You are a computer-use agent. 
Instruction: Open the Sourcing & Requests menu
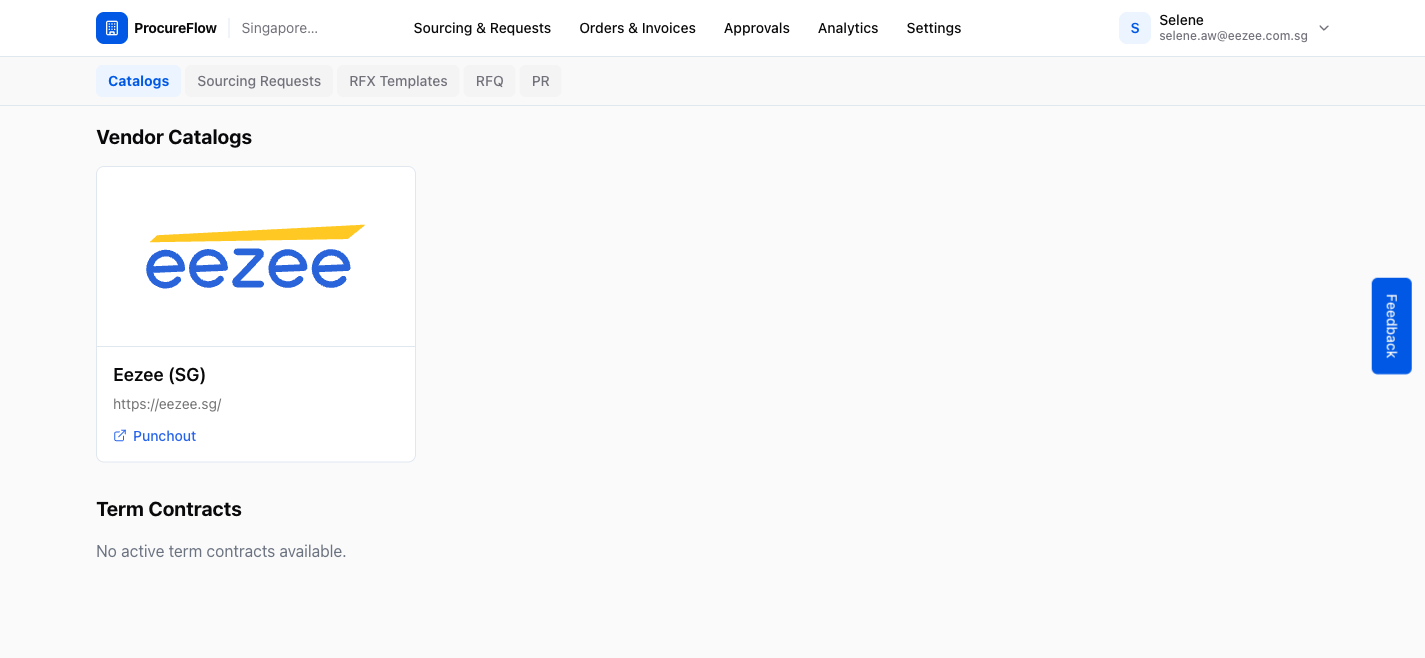click(x=482, y=28)
